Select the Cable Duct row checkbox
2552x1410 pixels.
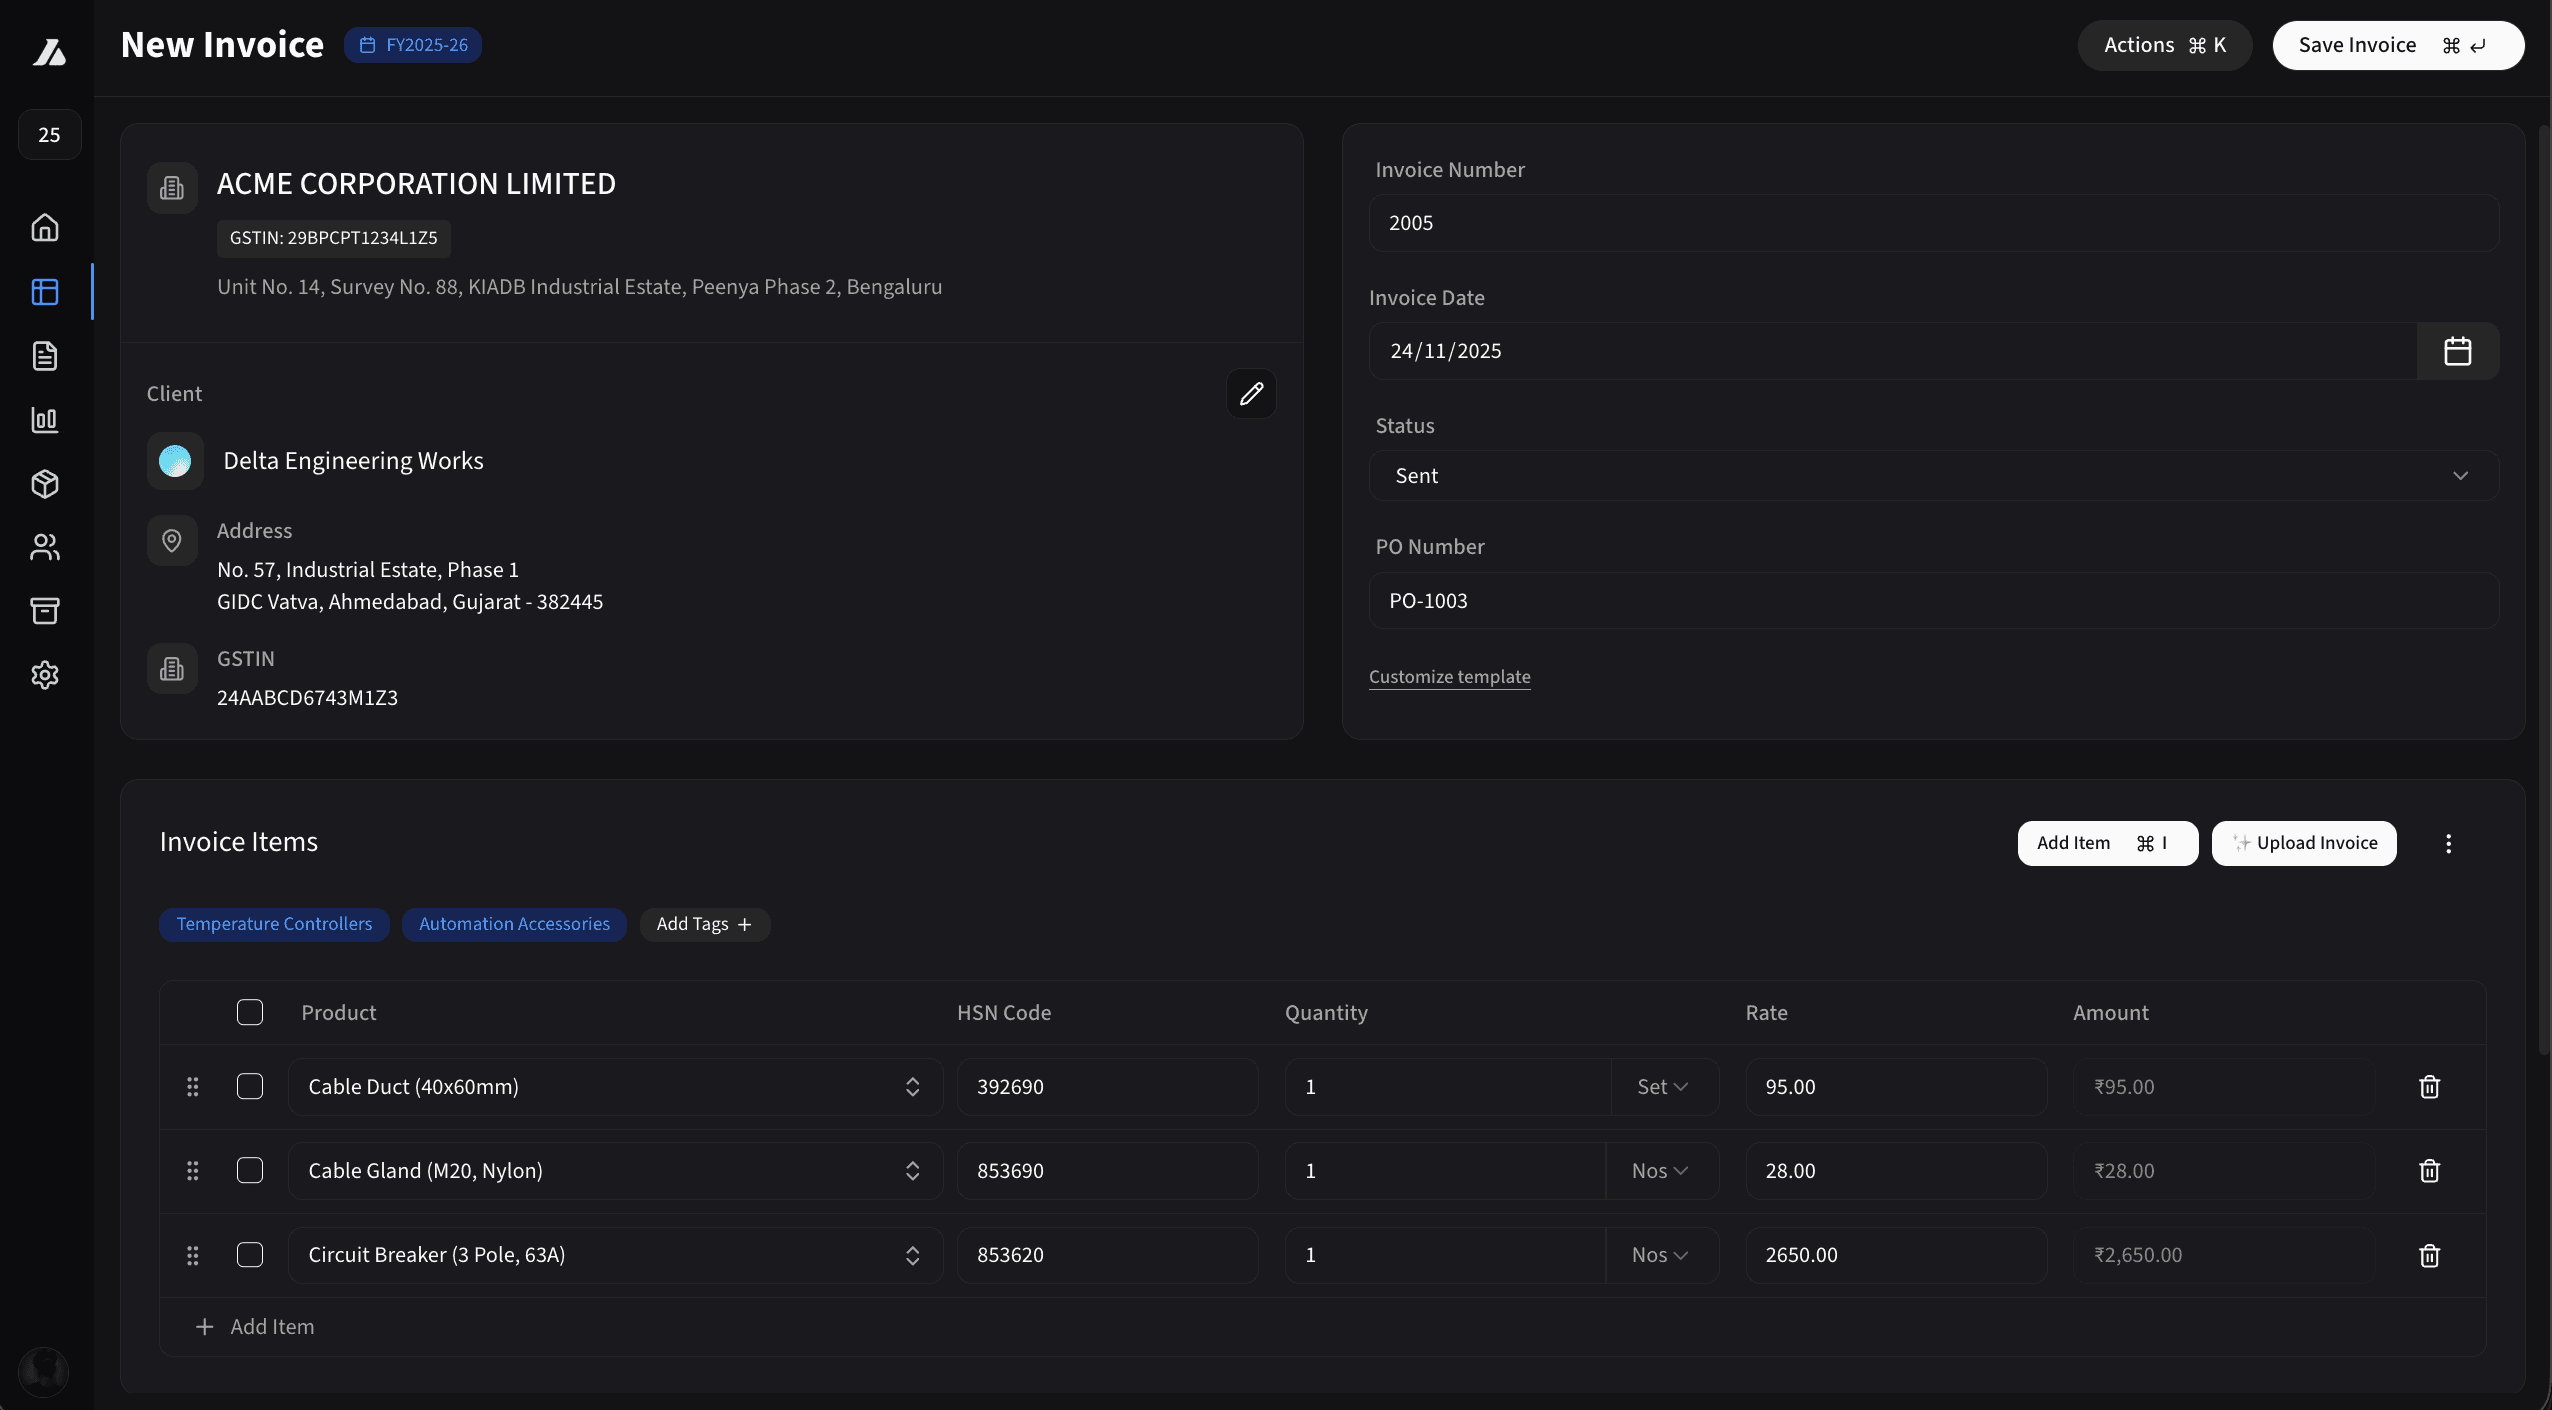(249, 1086)
